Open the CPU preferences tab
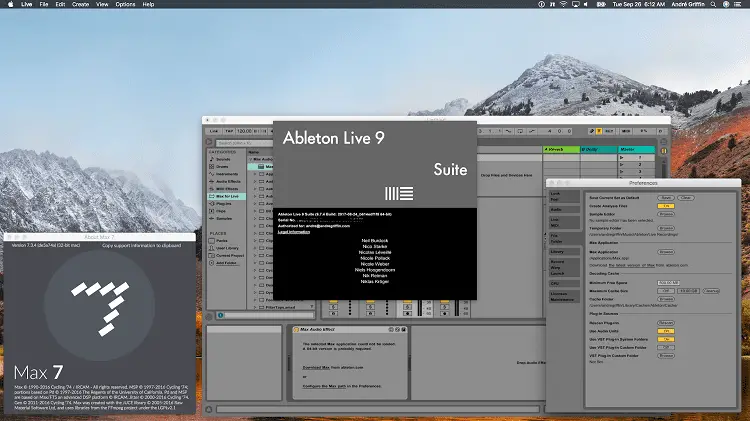The width and height of the screenshot is (750, 421). point(563,284)
